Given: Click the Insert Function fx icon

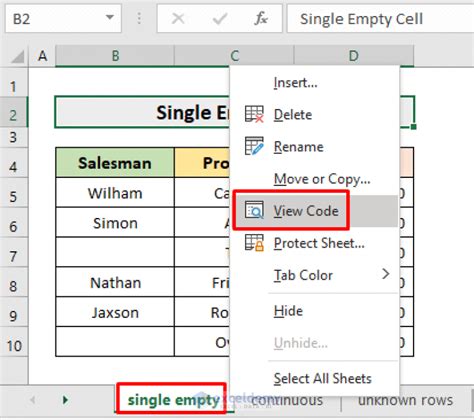Looking at the screenshot, I should (x=261, y=19).
